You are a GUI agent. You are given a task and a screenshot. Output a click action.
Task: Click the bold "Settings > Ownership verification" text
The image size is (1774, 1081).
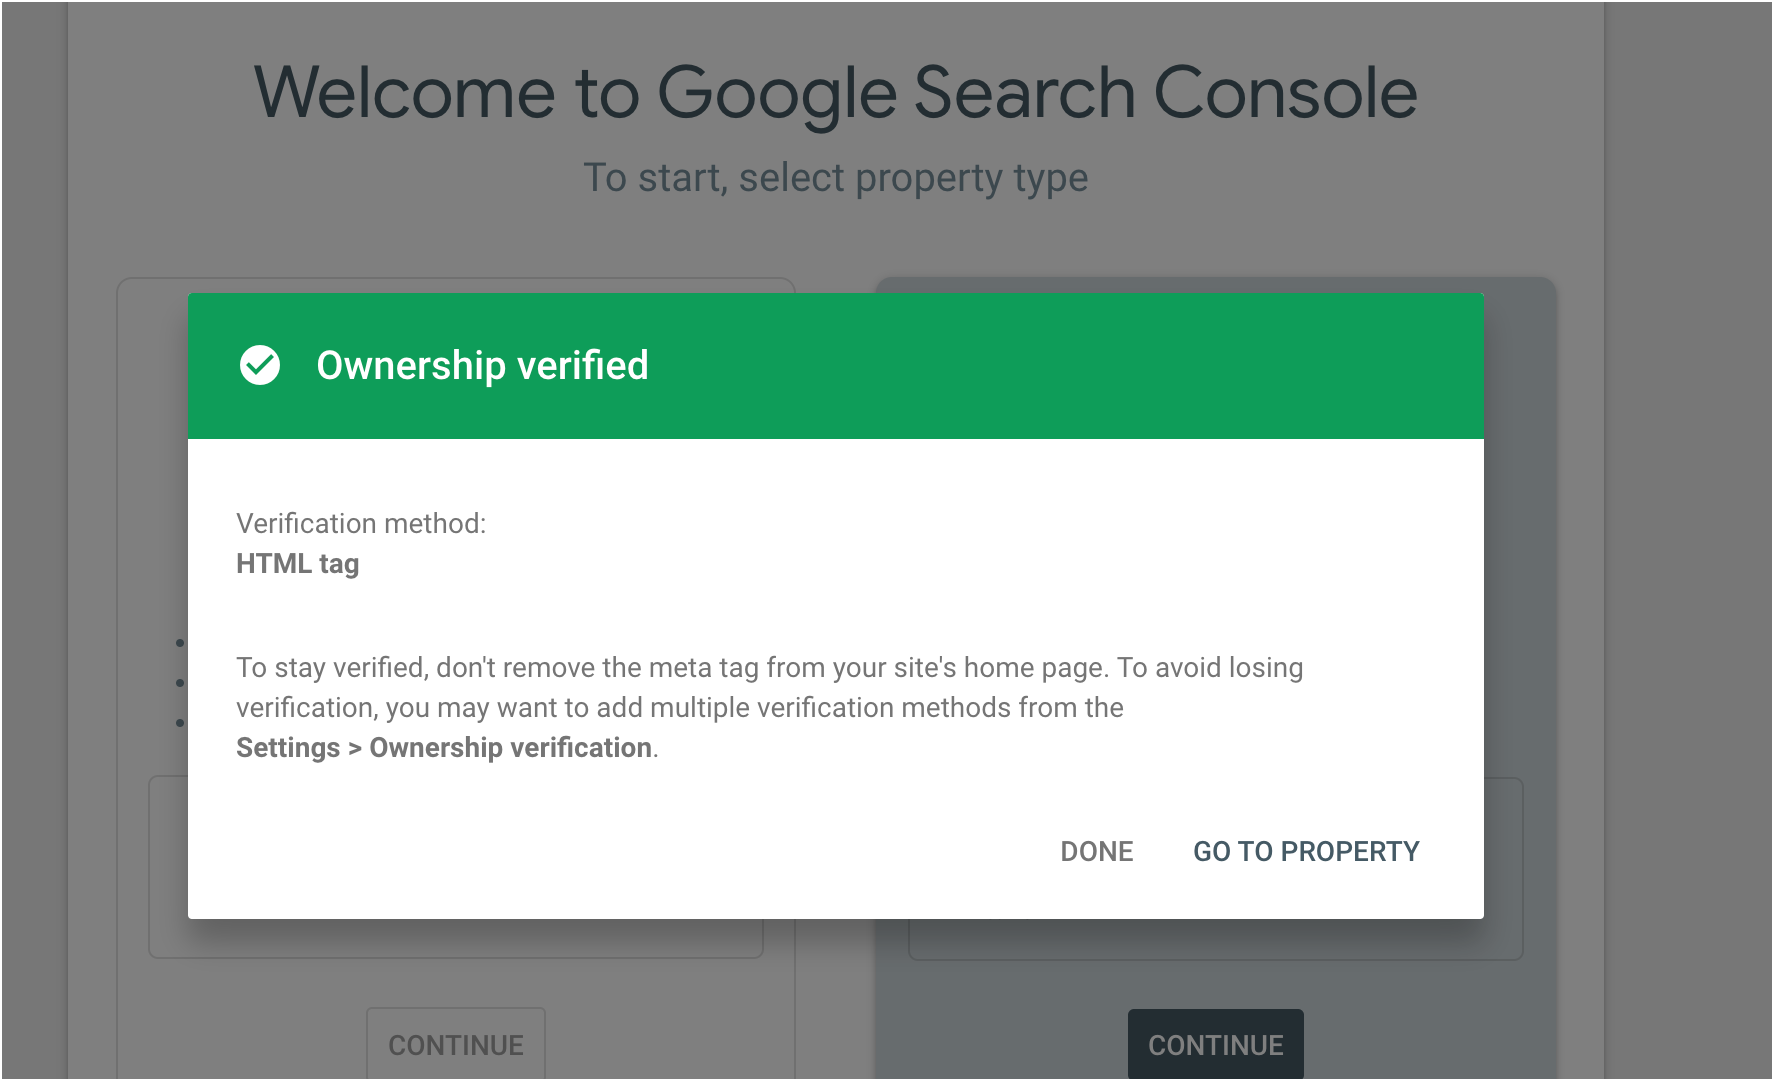444,748
